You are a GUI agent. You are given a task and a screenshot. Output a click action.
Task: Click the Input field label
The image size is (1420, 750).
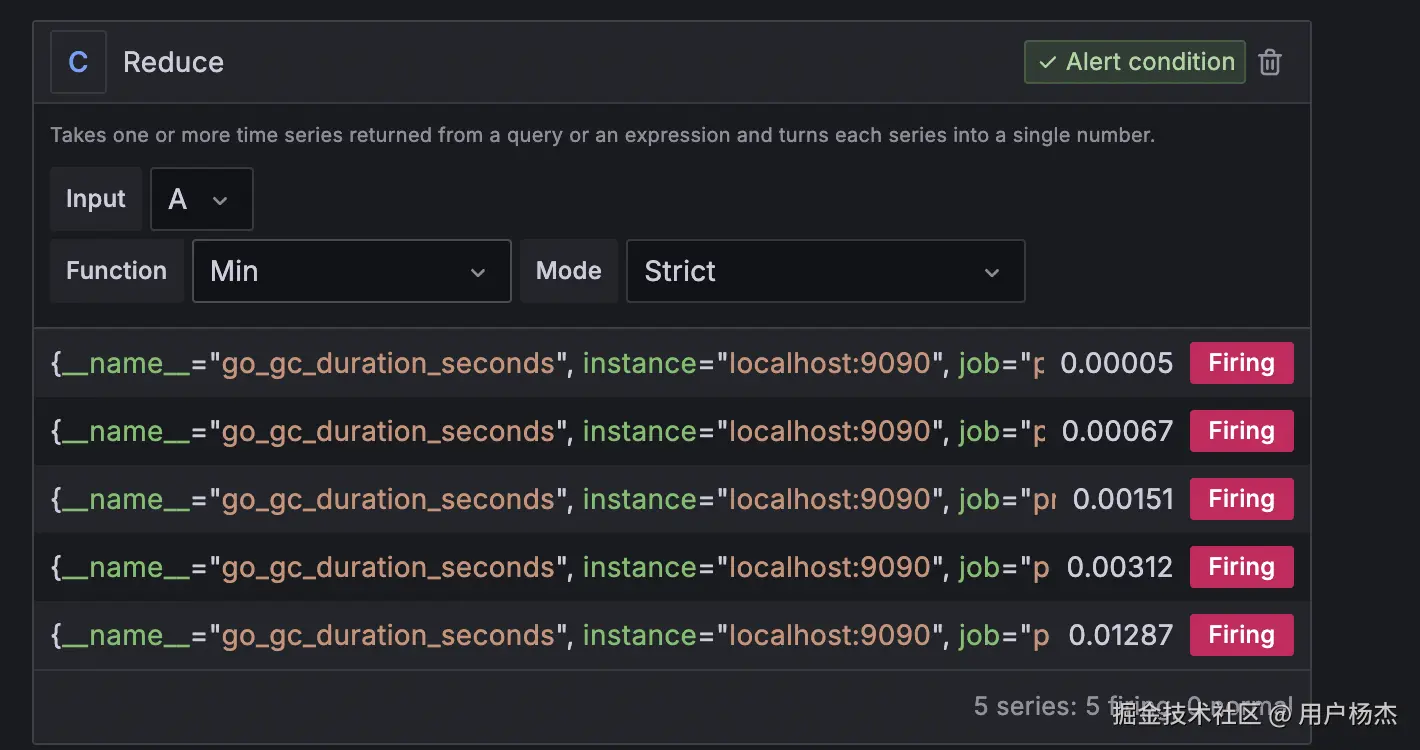pyautogui.click(x=96, y=199)
